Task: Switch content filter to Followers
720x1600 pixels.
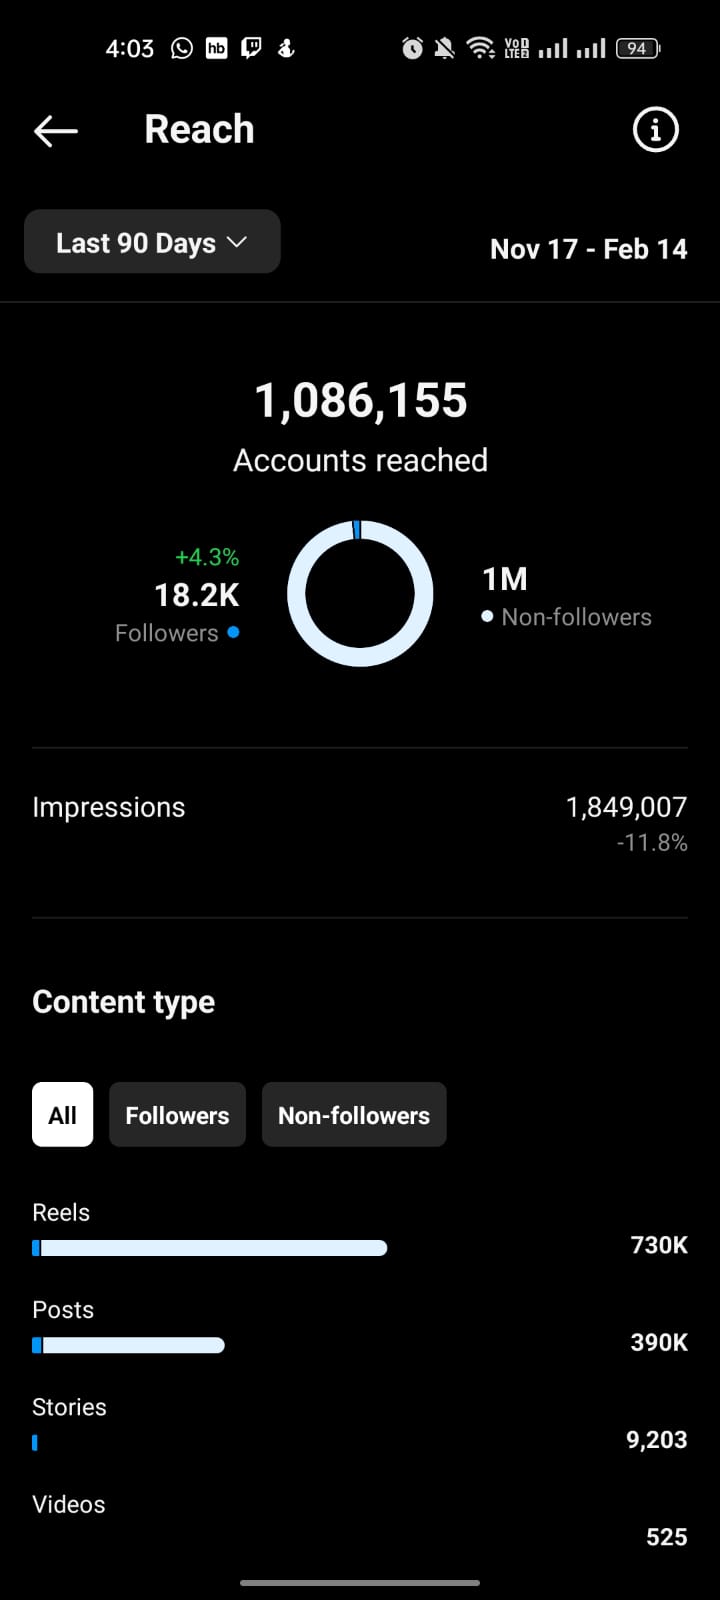Action: 177,1114
